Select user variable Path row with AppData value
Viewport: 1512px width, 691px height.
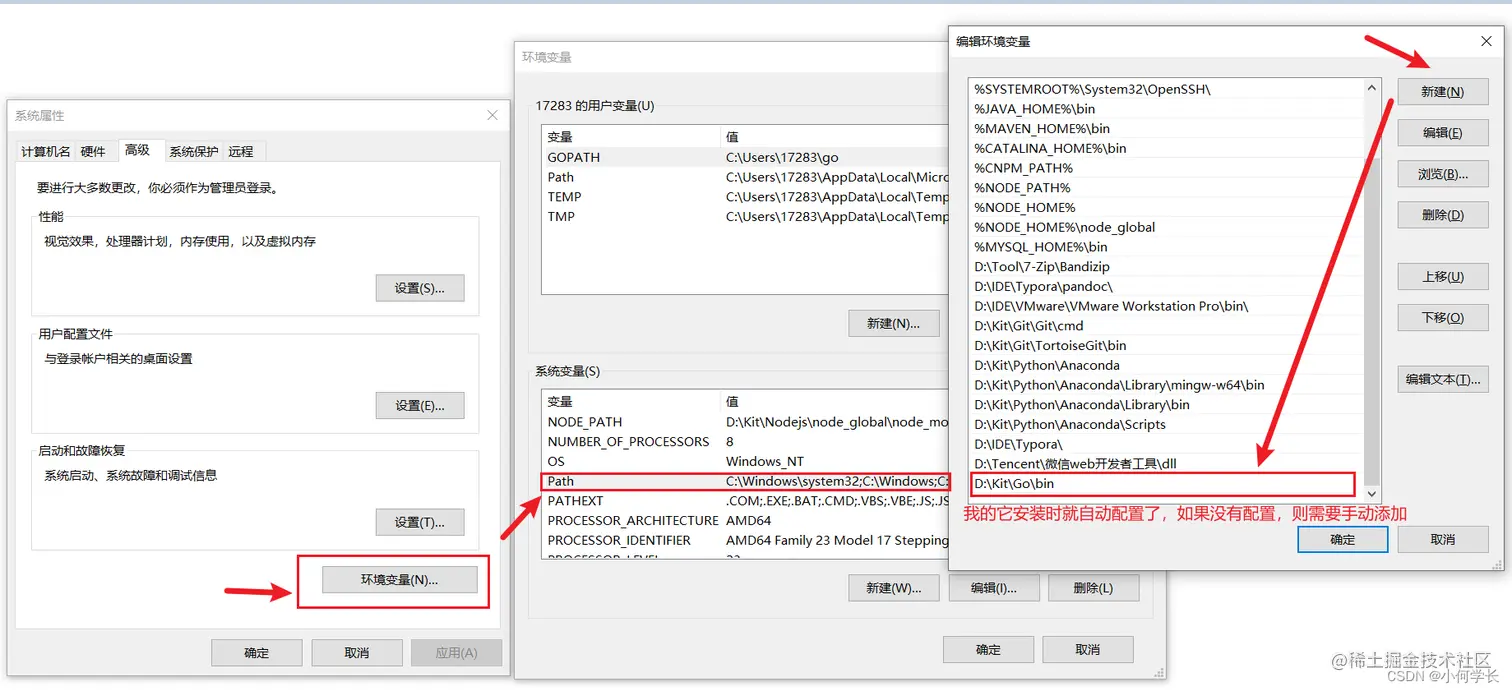pyautogui.click(x=745, y=177)
